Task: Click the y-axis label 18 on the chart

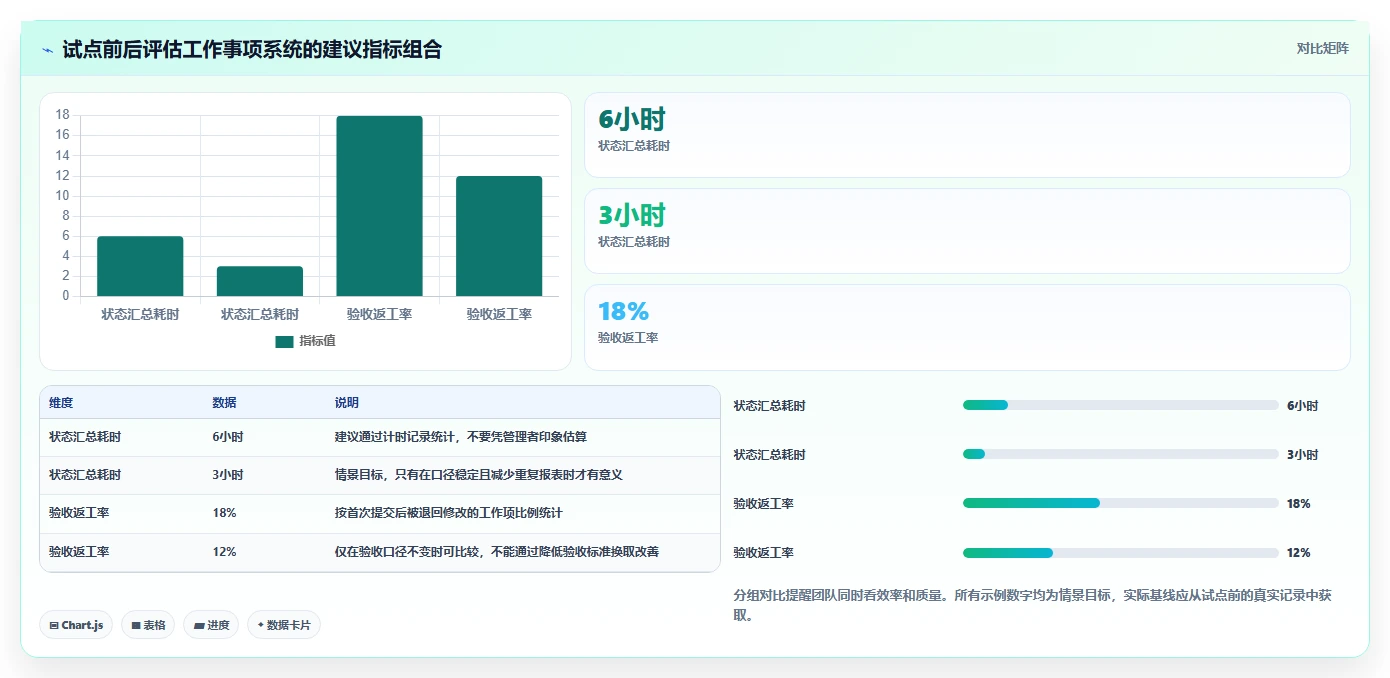Action: click(x=62, y=115)
